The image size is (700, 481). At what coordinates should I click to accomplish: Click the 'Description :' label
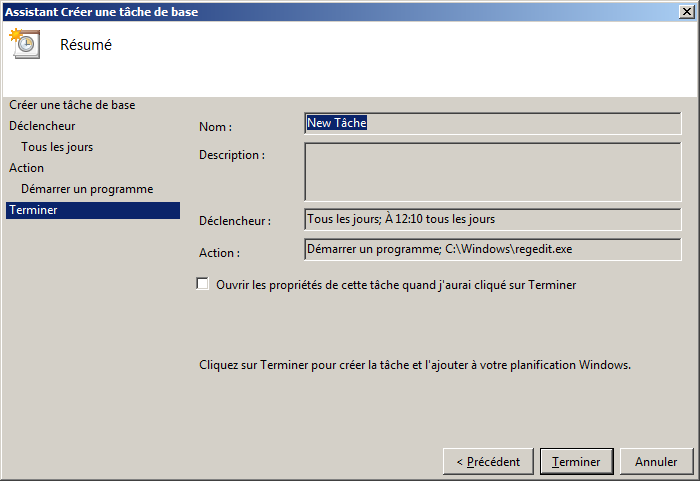[x=232, y=155]
